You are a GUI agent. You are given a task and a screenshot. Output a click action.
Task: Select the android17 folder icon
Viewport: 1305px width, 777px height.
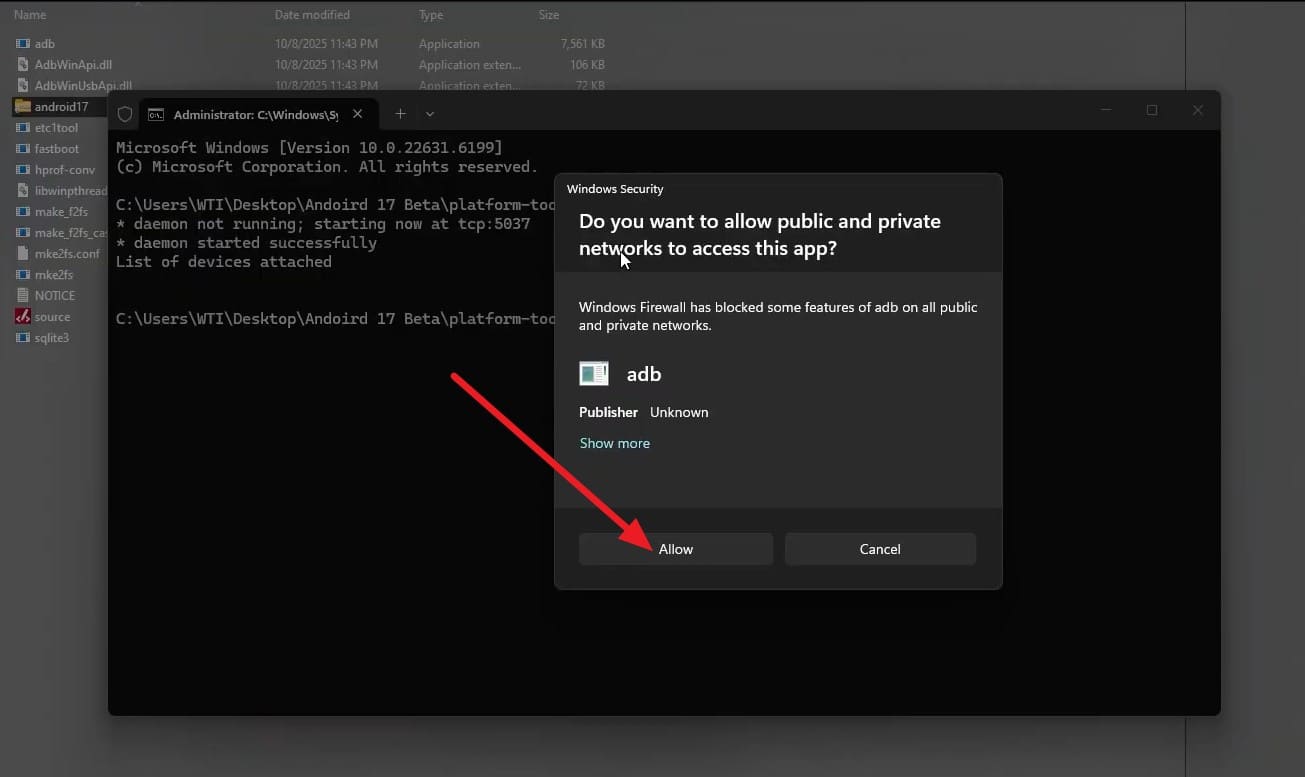click(x=22, y=106)
